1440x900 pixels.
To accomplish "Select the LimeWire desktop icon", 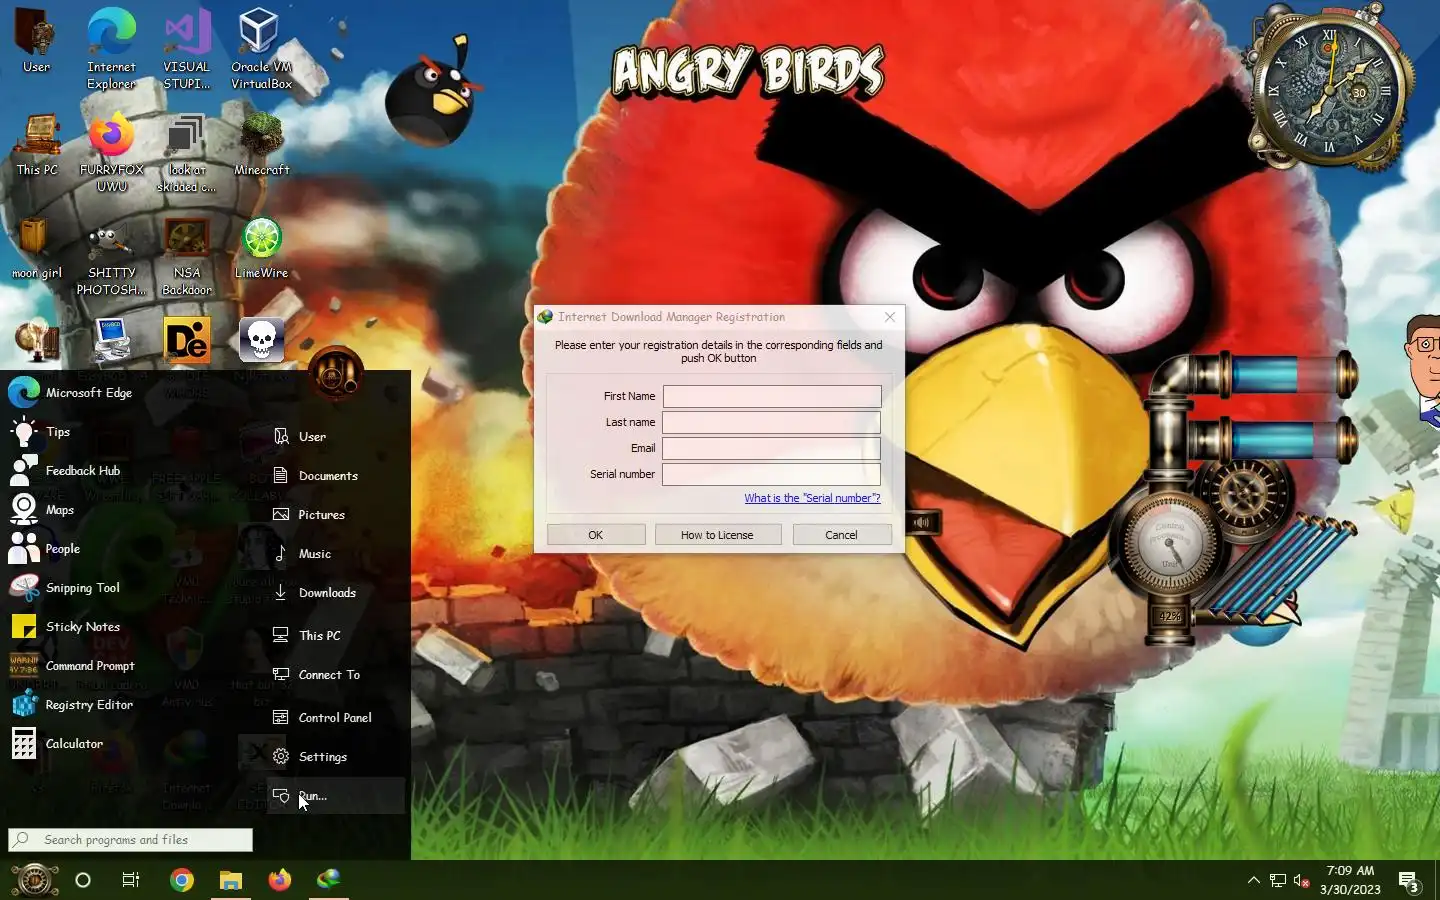I will click(261, 248).
